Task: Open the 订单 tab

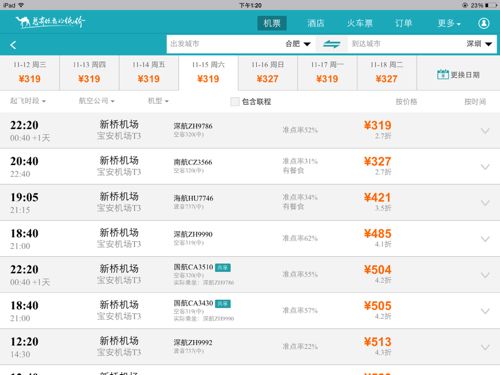Action: (x=403, y=23)
